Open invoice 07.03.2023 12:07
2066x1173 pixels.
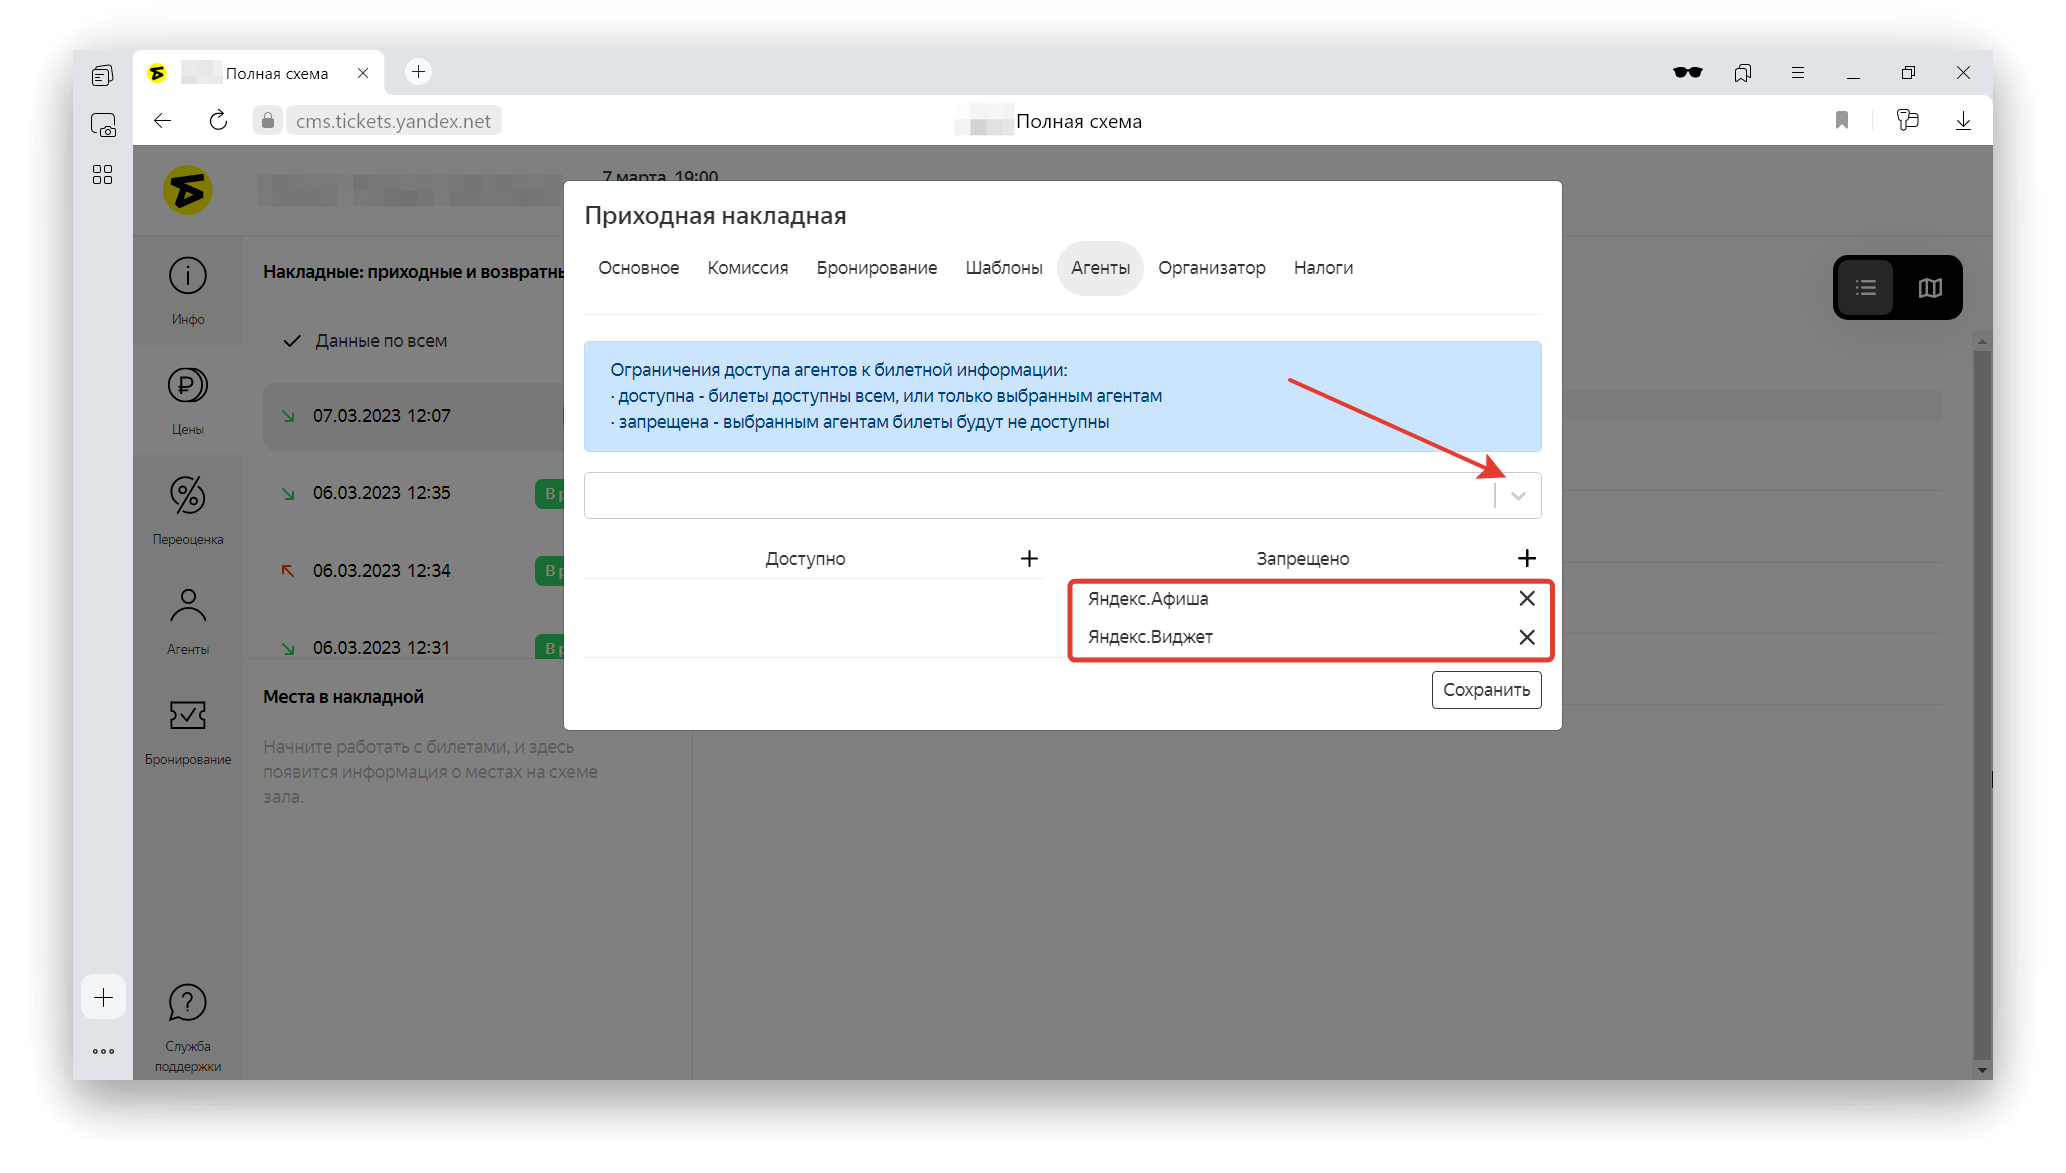[413, 416]
